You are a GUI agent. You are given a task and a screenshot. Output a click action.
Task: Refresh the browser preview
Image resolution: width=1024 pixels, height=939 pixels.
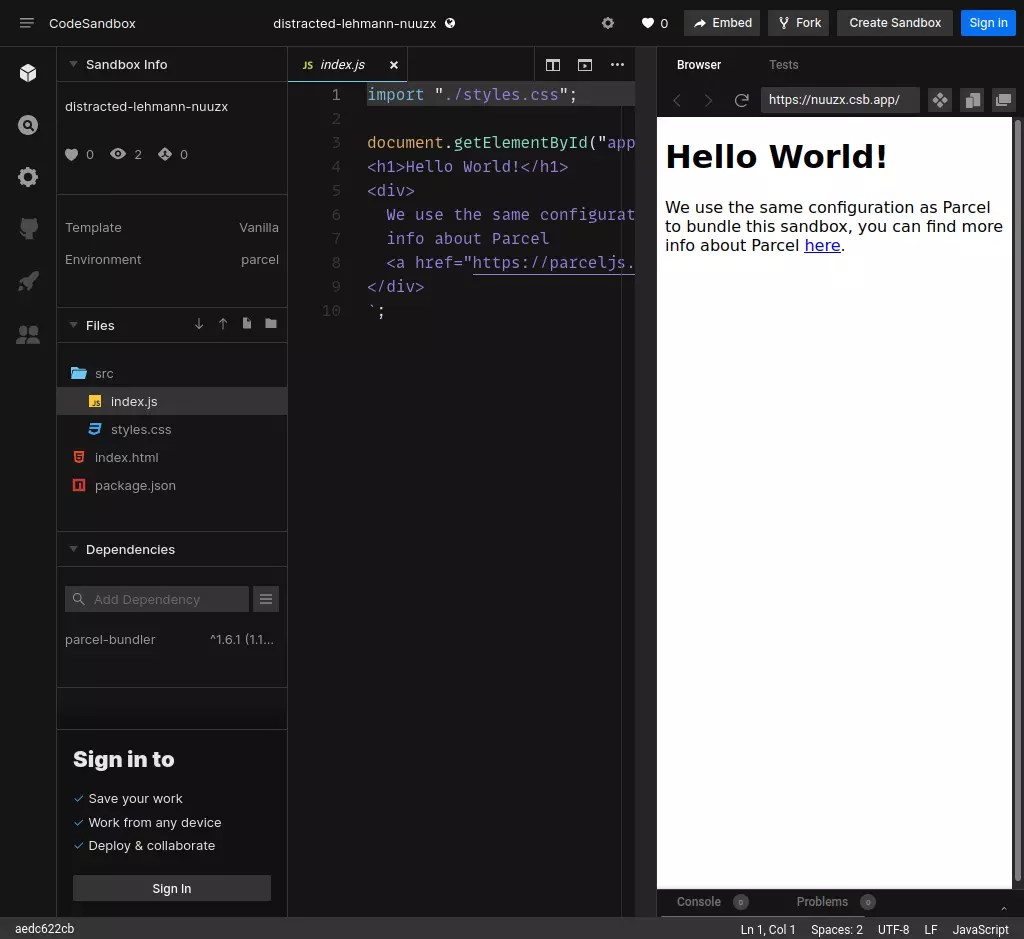pyautogui.click(x=741, y=99)
